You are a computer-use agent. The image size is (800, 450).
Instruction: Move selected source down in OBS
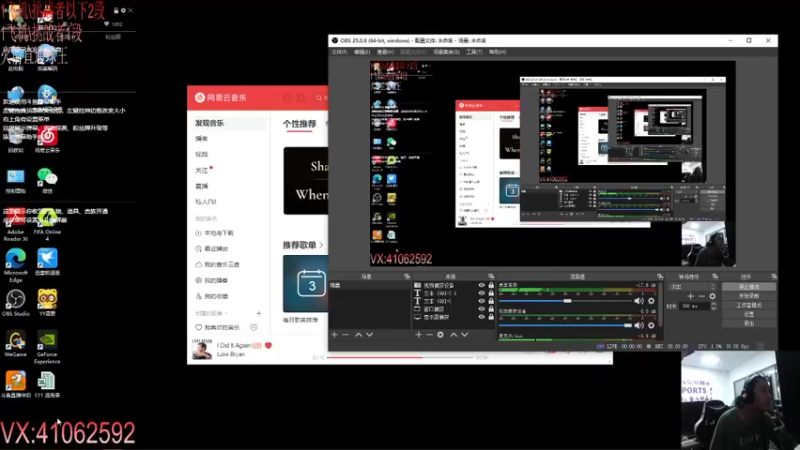pyautogui.click(x=464, y=335)
